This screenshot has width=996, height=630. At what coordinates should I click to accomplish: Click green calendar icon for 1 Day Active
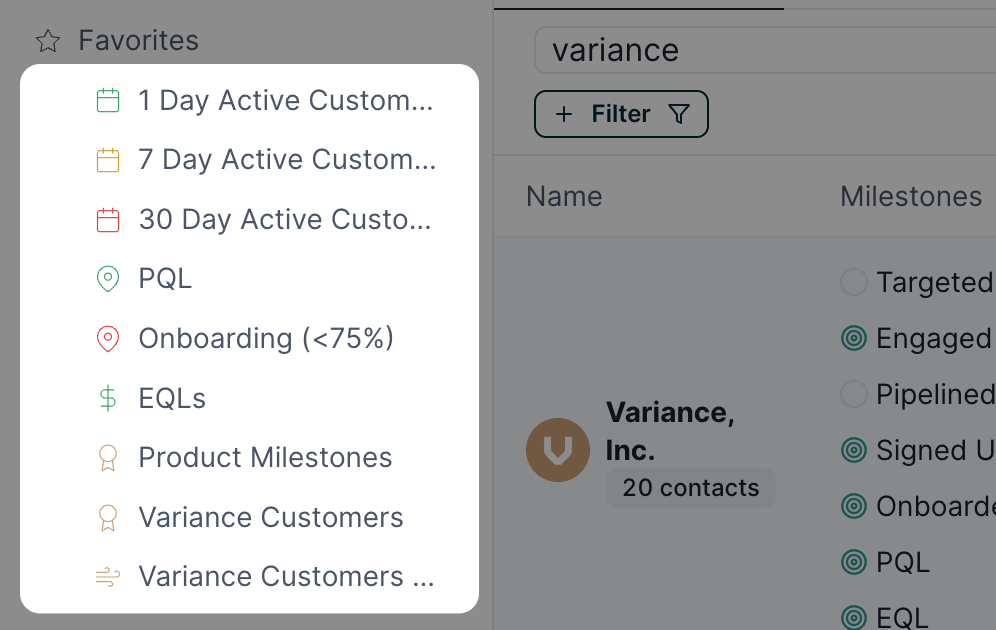[x=108, y=100]
